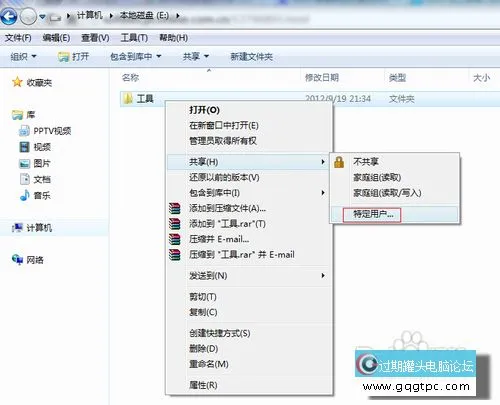Select 计算机 in the navigation pane
This screenshot has height=405, width=500.
click(32, 228)
